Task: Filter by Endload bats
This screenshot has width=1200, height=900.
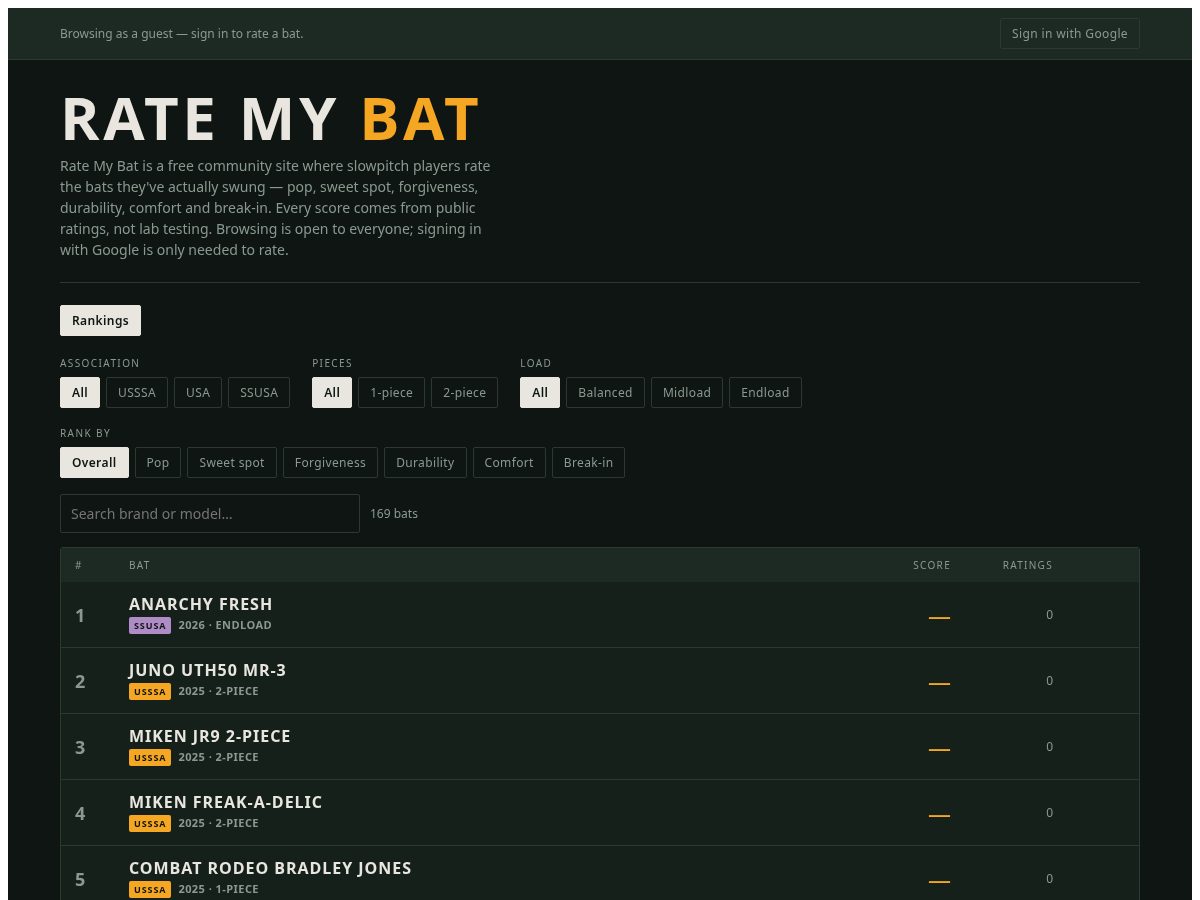Action: (765, 392)
